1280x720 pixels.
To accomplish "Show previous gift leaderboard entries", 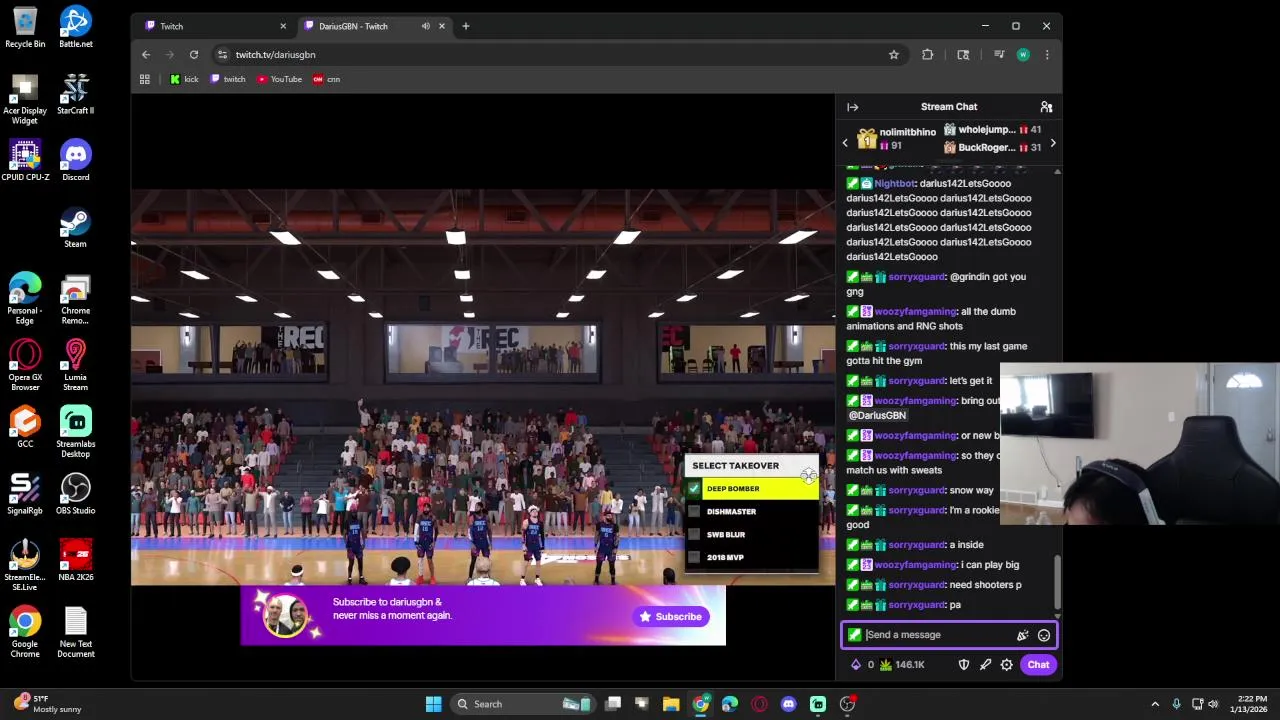I will point(845,143).
